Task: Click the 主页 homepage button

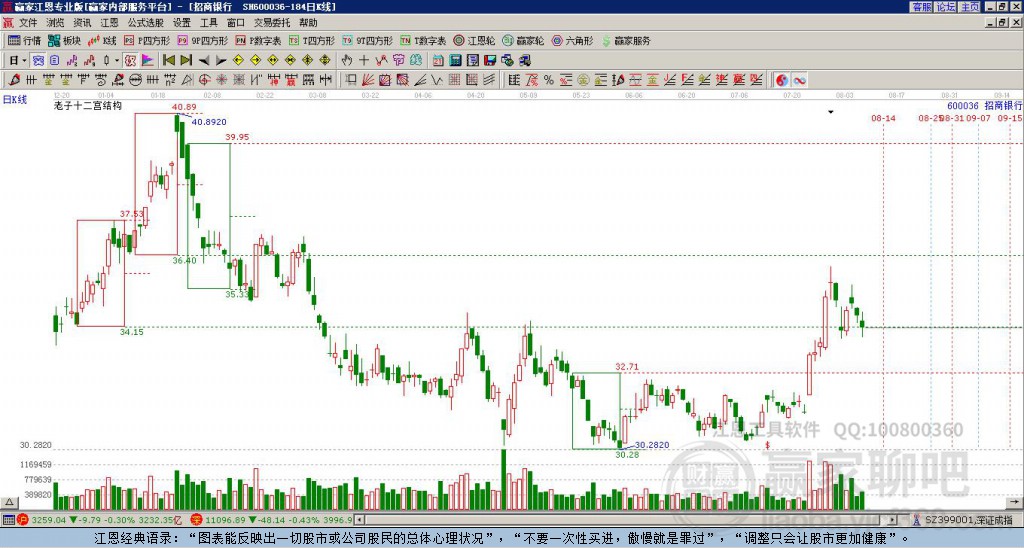Action: tap(970, 7)
